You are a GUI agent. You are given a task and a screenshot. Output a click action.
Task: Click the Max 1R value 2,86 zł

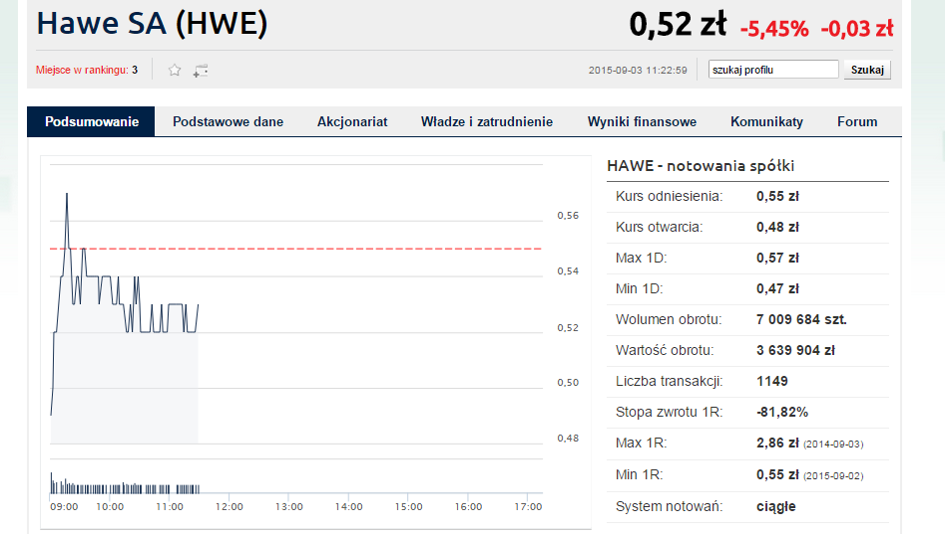pyautogui.click(x=777, y=443)
